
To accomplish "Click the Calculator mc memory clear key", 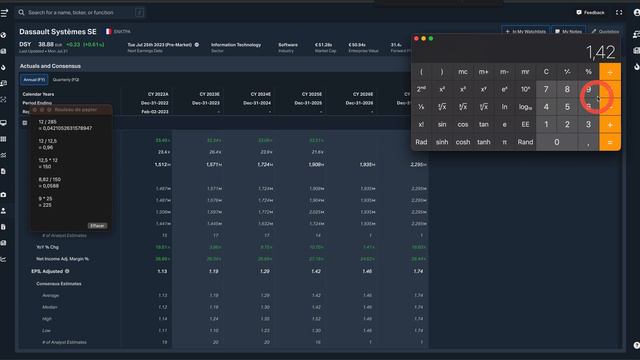I will pyautogui.click(x=463, y=72).
